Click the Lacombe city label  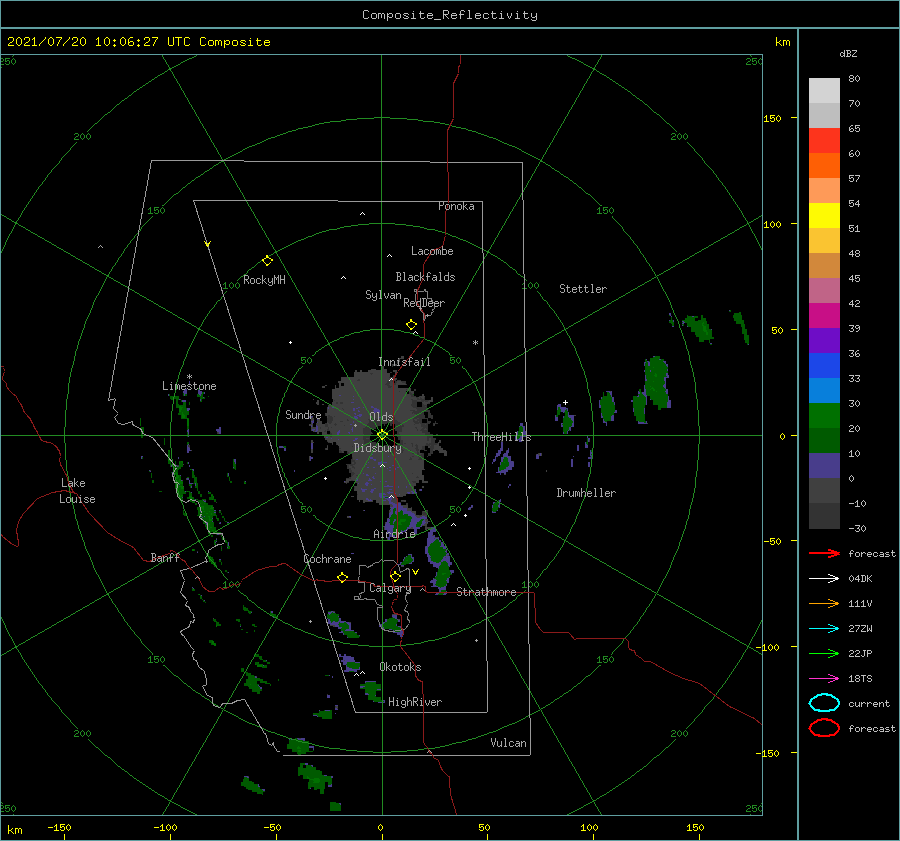[432, 251]
